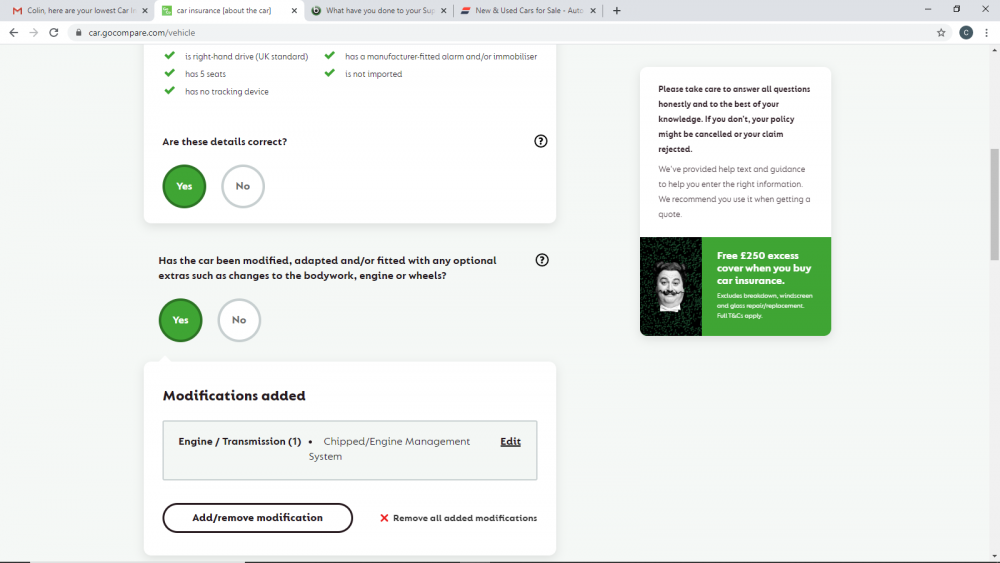Open the Chrome profile avatar C
The image size is (1000, 563).
pyautogui.click(x=966, y=33)
